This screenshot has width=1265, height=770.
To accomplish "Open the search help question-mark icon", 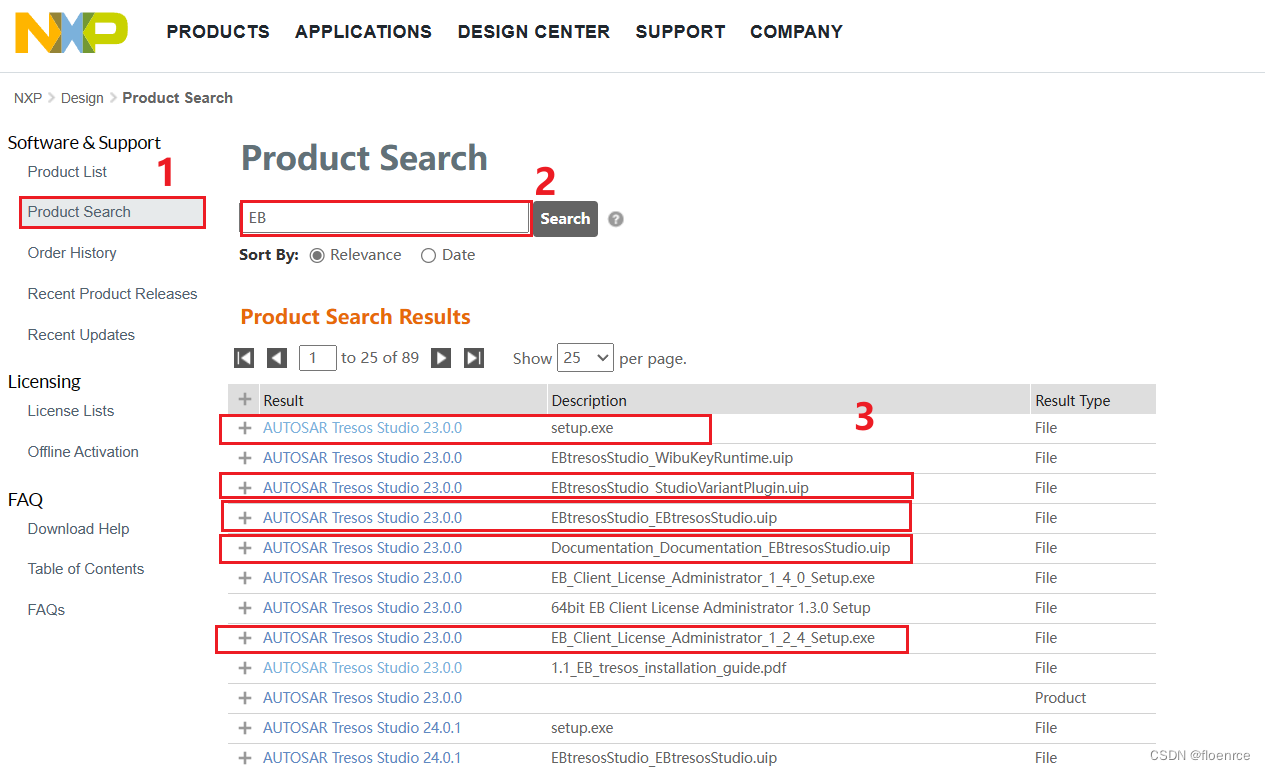I will coord(616,219).
